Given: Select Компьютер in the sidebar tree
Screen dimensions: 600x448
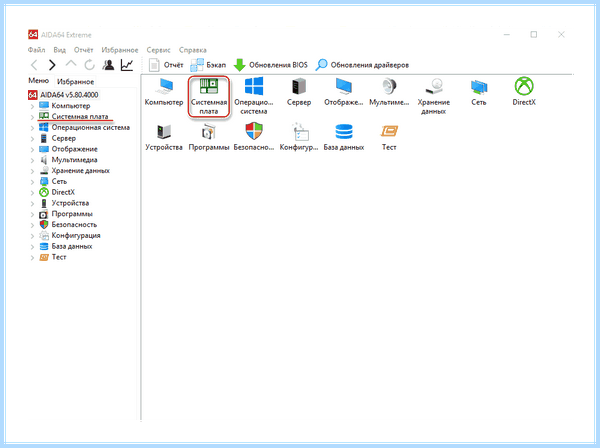Looking at the screenshot, I should [65, 106].
